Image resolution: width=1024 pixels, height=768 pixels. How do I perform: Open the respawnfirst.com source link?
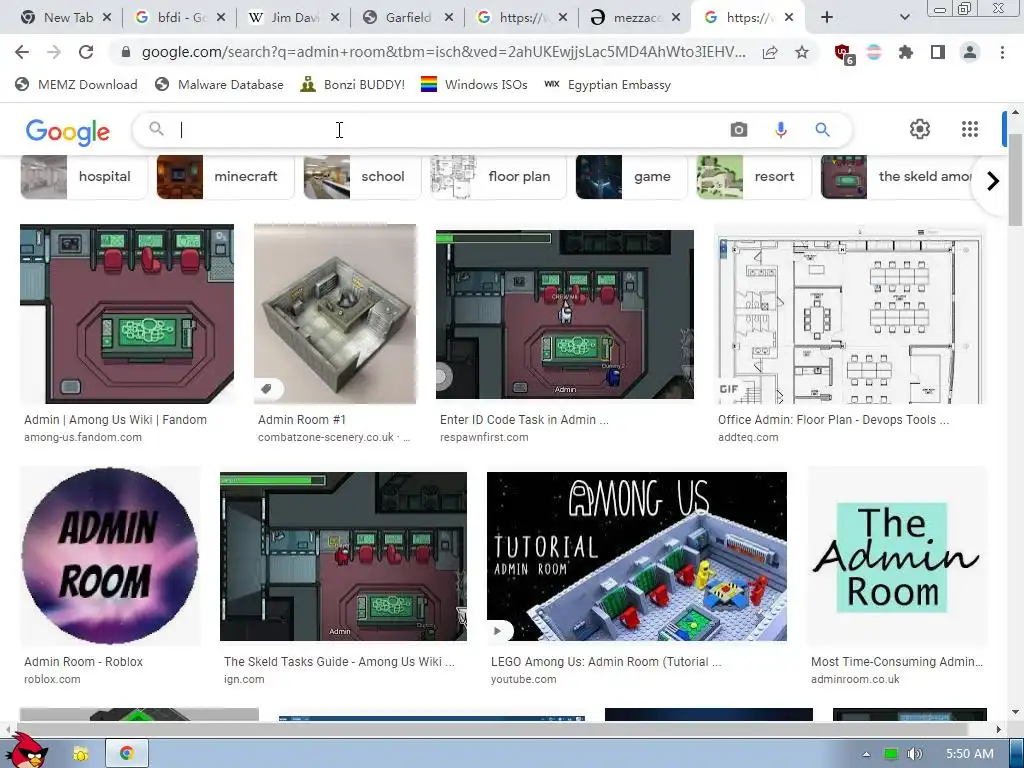pyautogui.click(x=484, y=438)
